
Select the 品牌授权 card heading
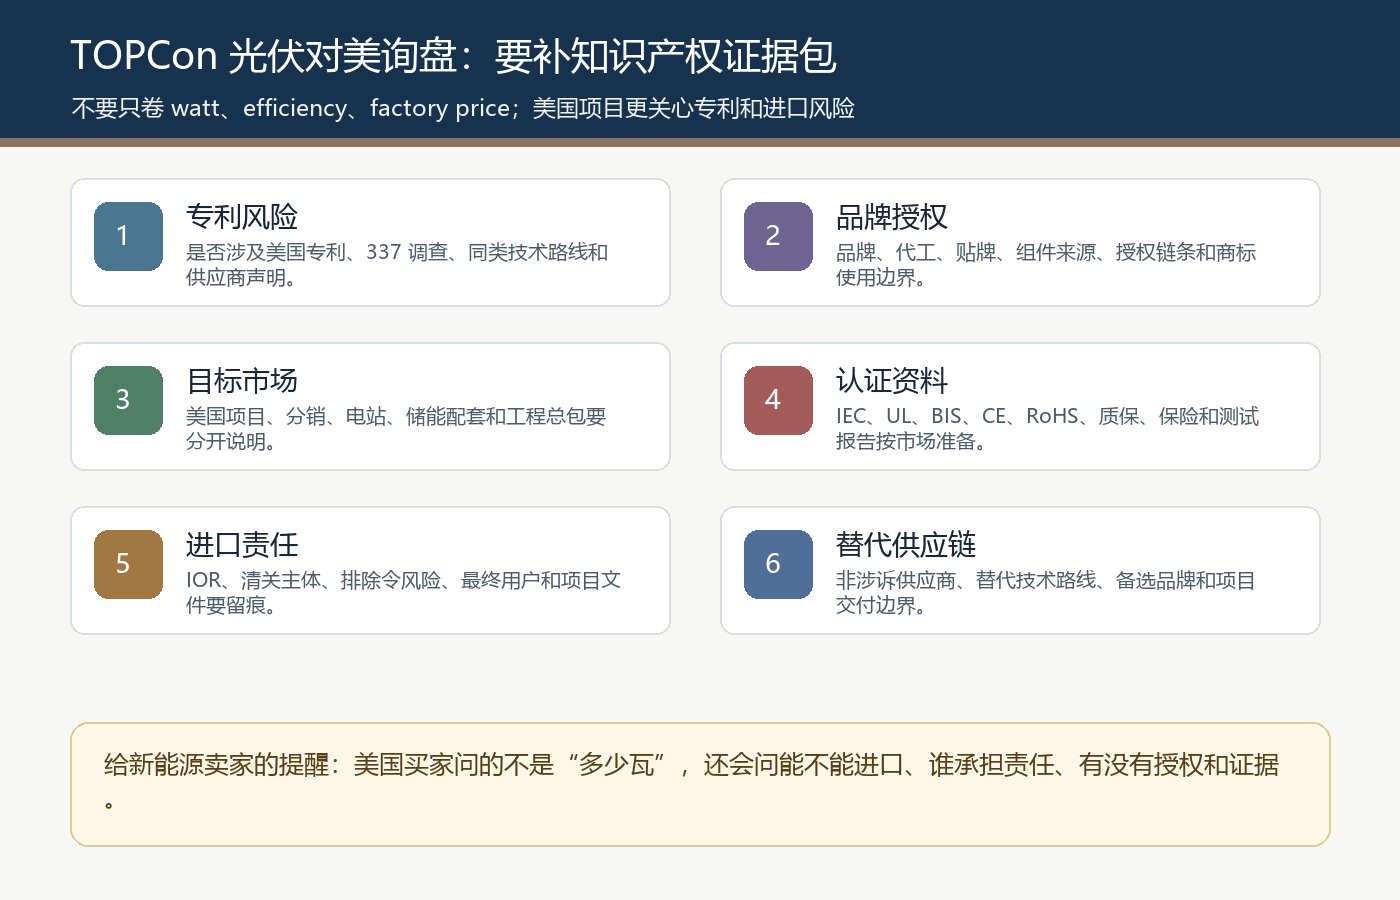[x=892, y=217]
